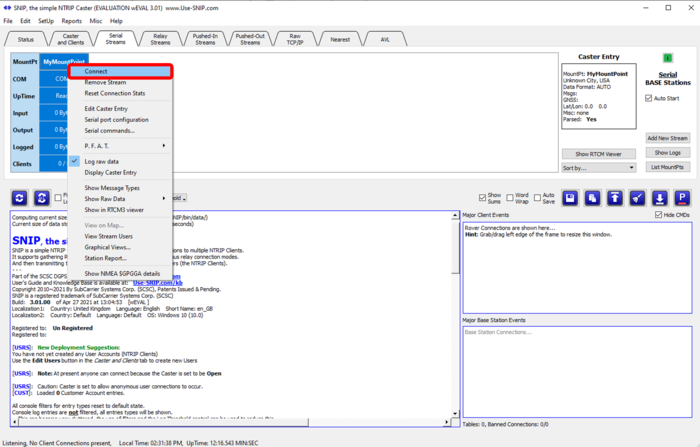The image size is (700, 447).
Task: Click the Add New Stream button
Action: [x=667, y=138]
